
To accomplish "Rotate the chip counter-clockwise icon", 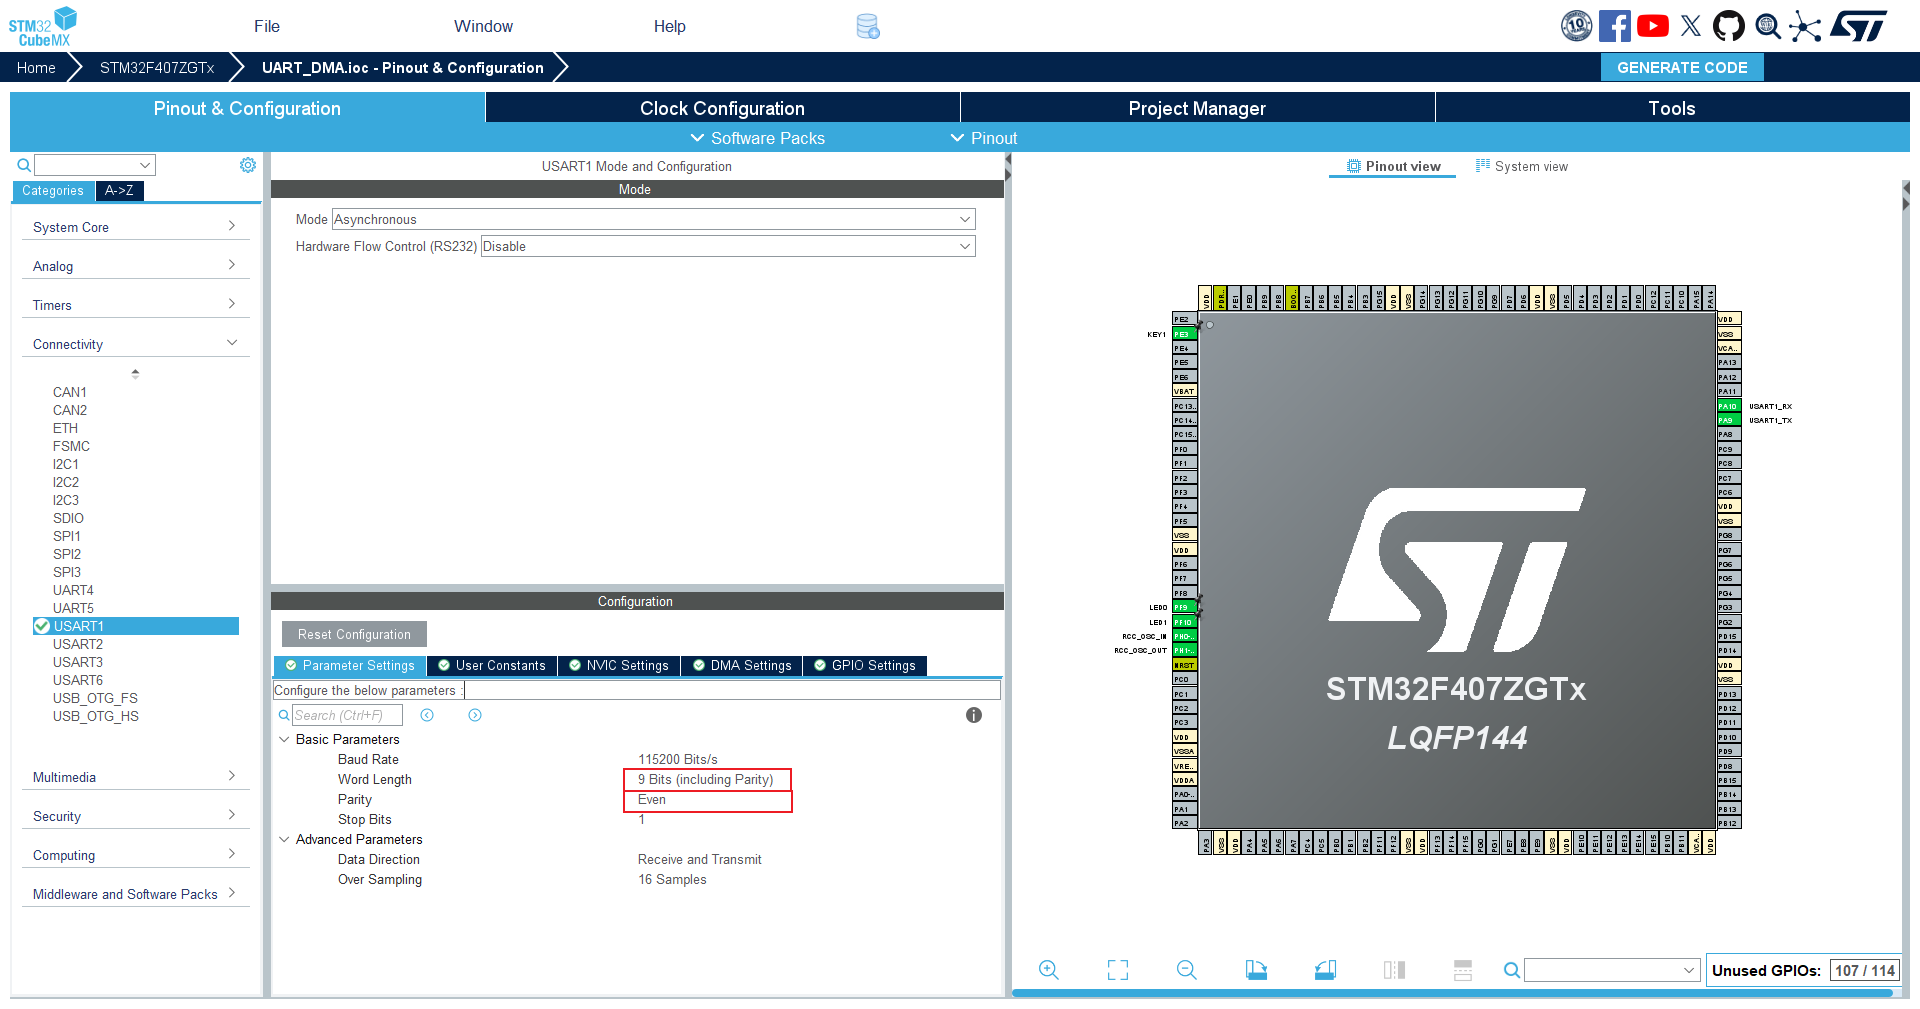I will (1325, 970).
